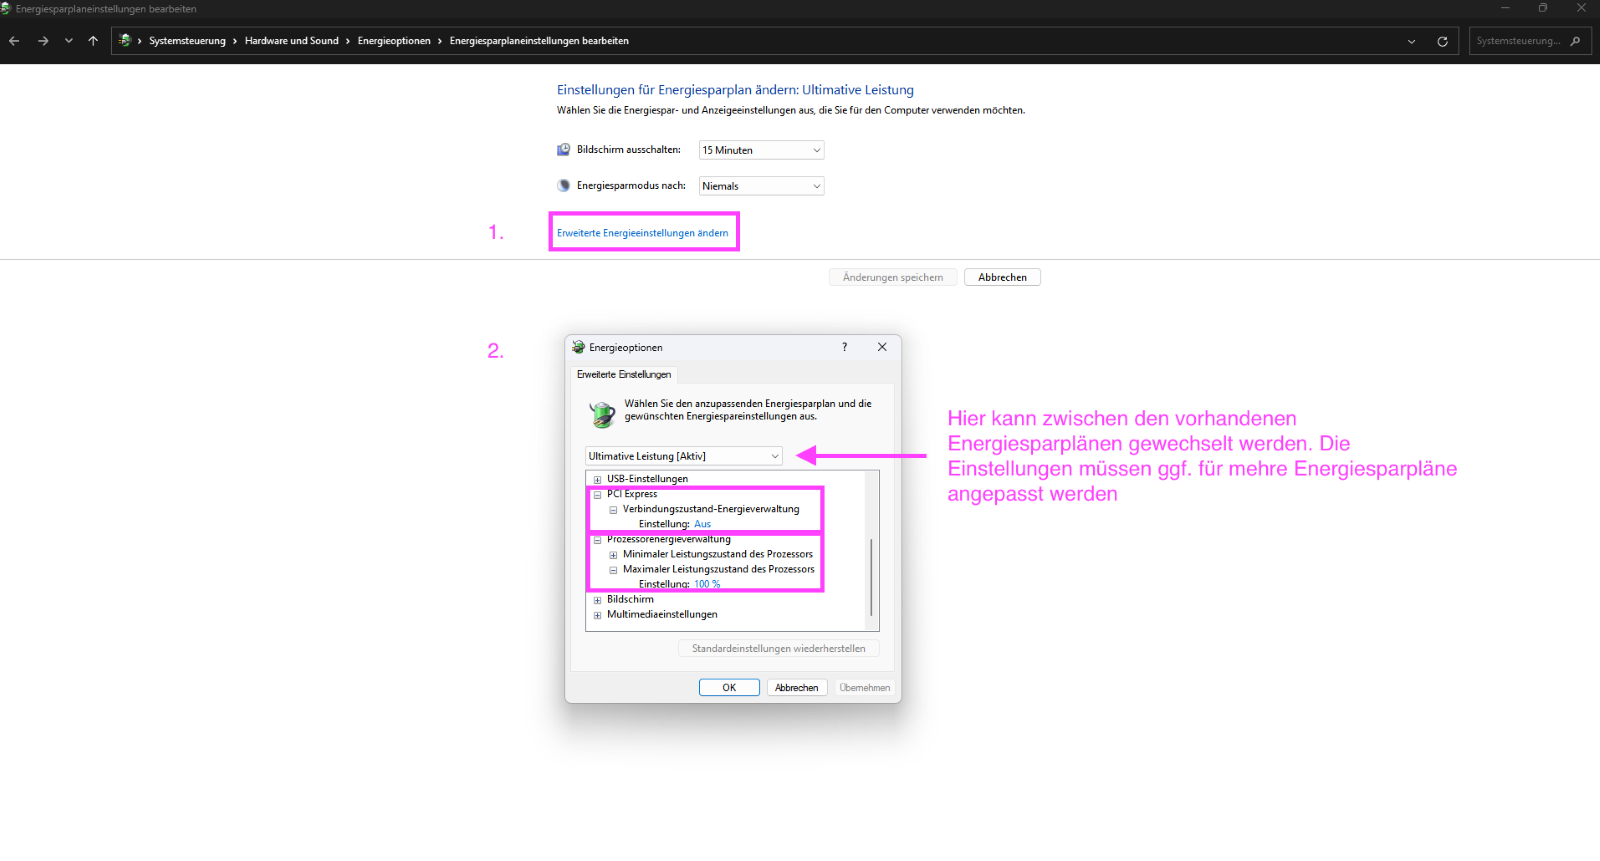Open the recent locations chevron
1600x861 pixels.
click(x=68, y=41)
